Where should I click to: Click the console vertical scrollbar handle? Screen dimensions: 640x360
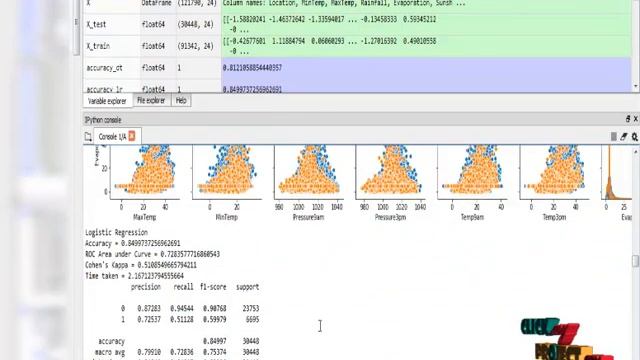pos(636,261)
